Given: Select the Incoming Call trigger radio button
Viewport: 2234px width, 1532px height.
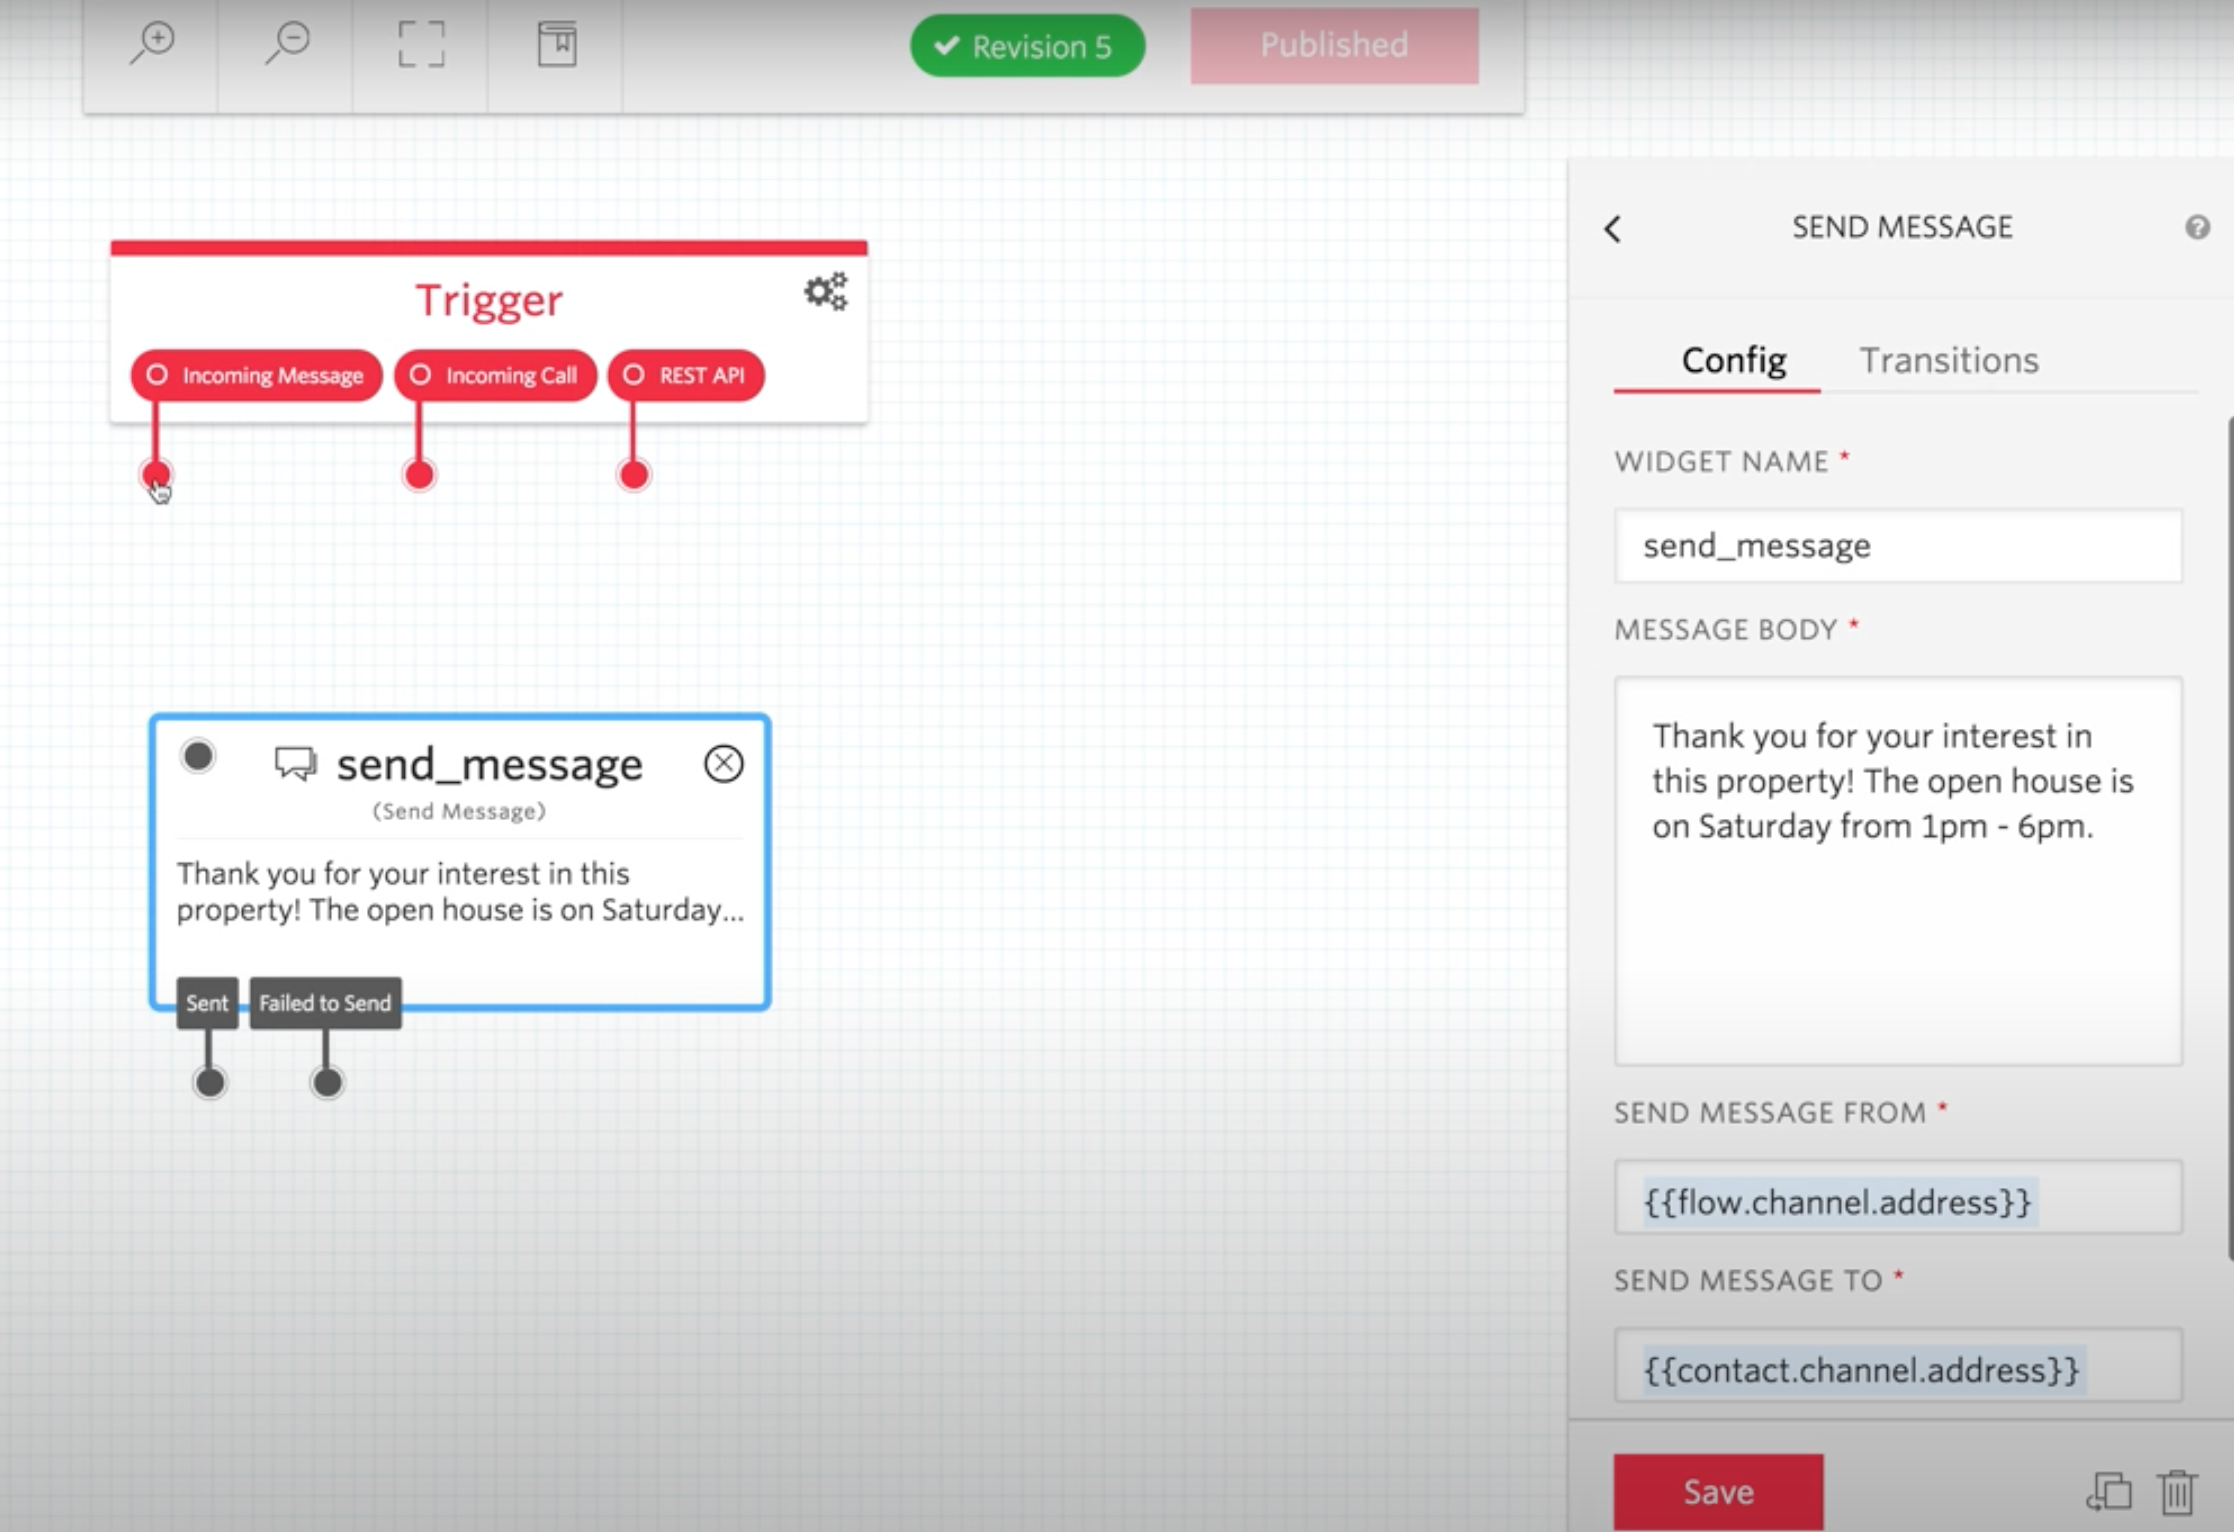Looking at the screenshot, I should coord(418,375).
